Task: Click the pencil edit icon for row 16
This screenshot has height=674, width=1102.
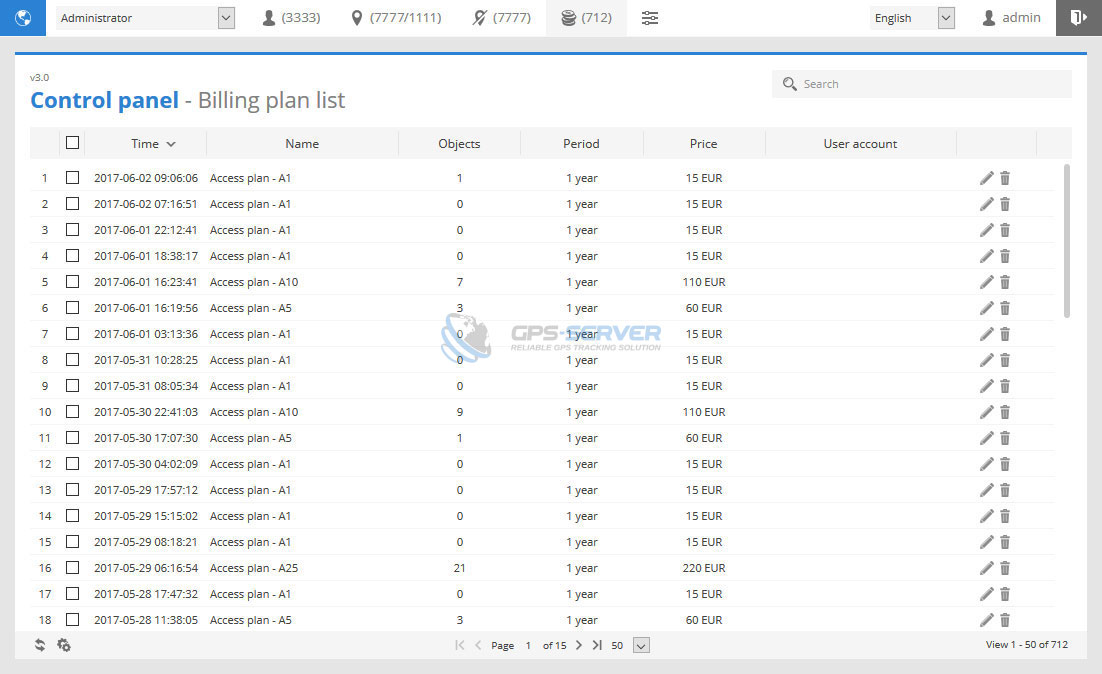Action: pos(986,568)
